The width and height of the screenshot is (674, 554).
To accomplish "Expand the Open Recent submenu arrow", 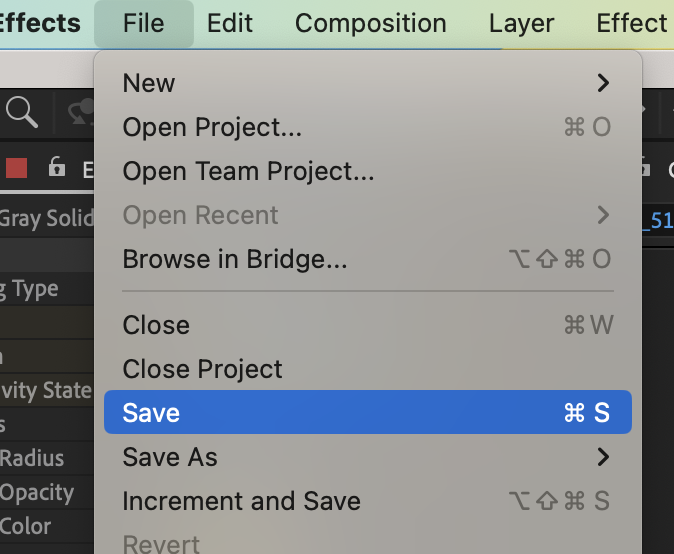I will tap(603, 215).
